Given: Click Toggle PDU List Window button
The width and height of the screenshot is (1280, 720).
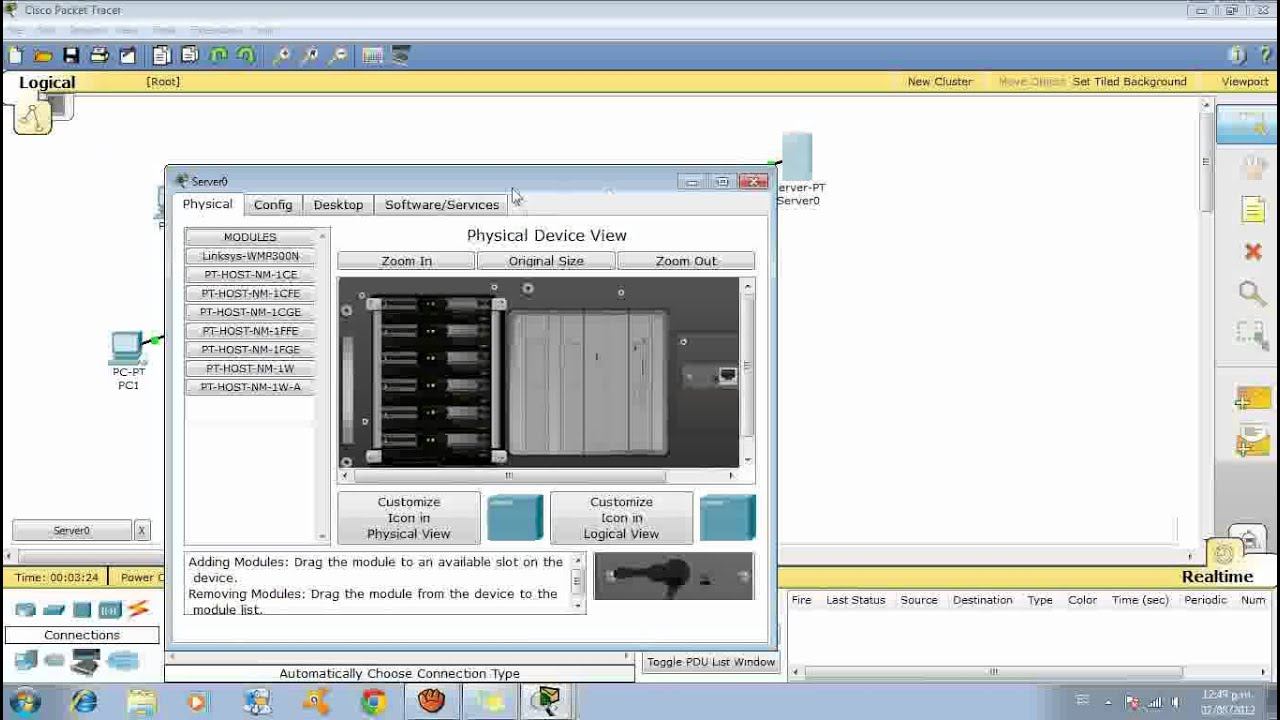Looking at the screenshot, I should [711, 662].
